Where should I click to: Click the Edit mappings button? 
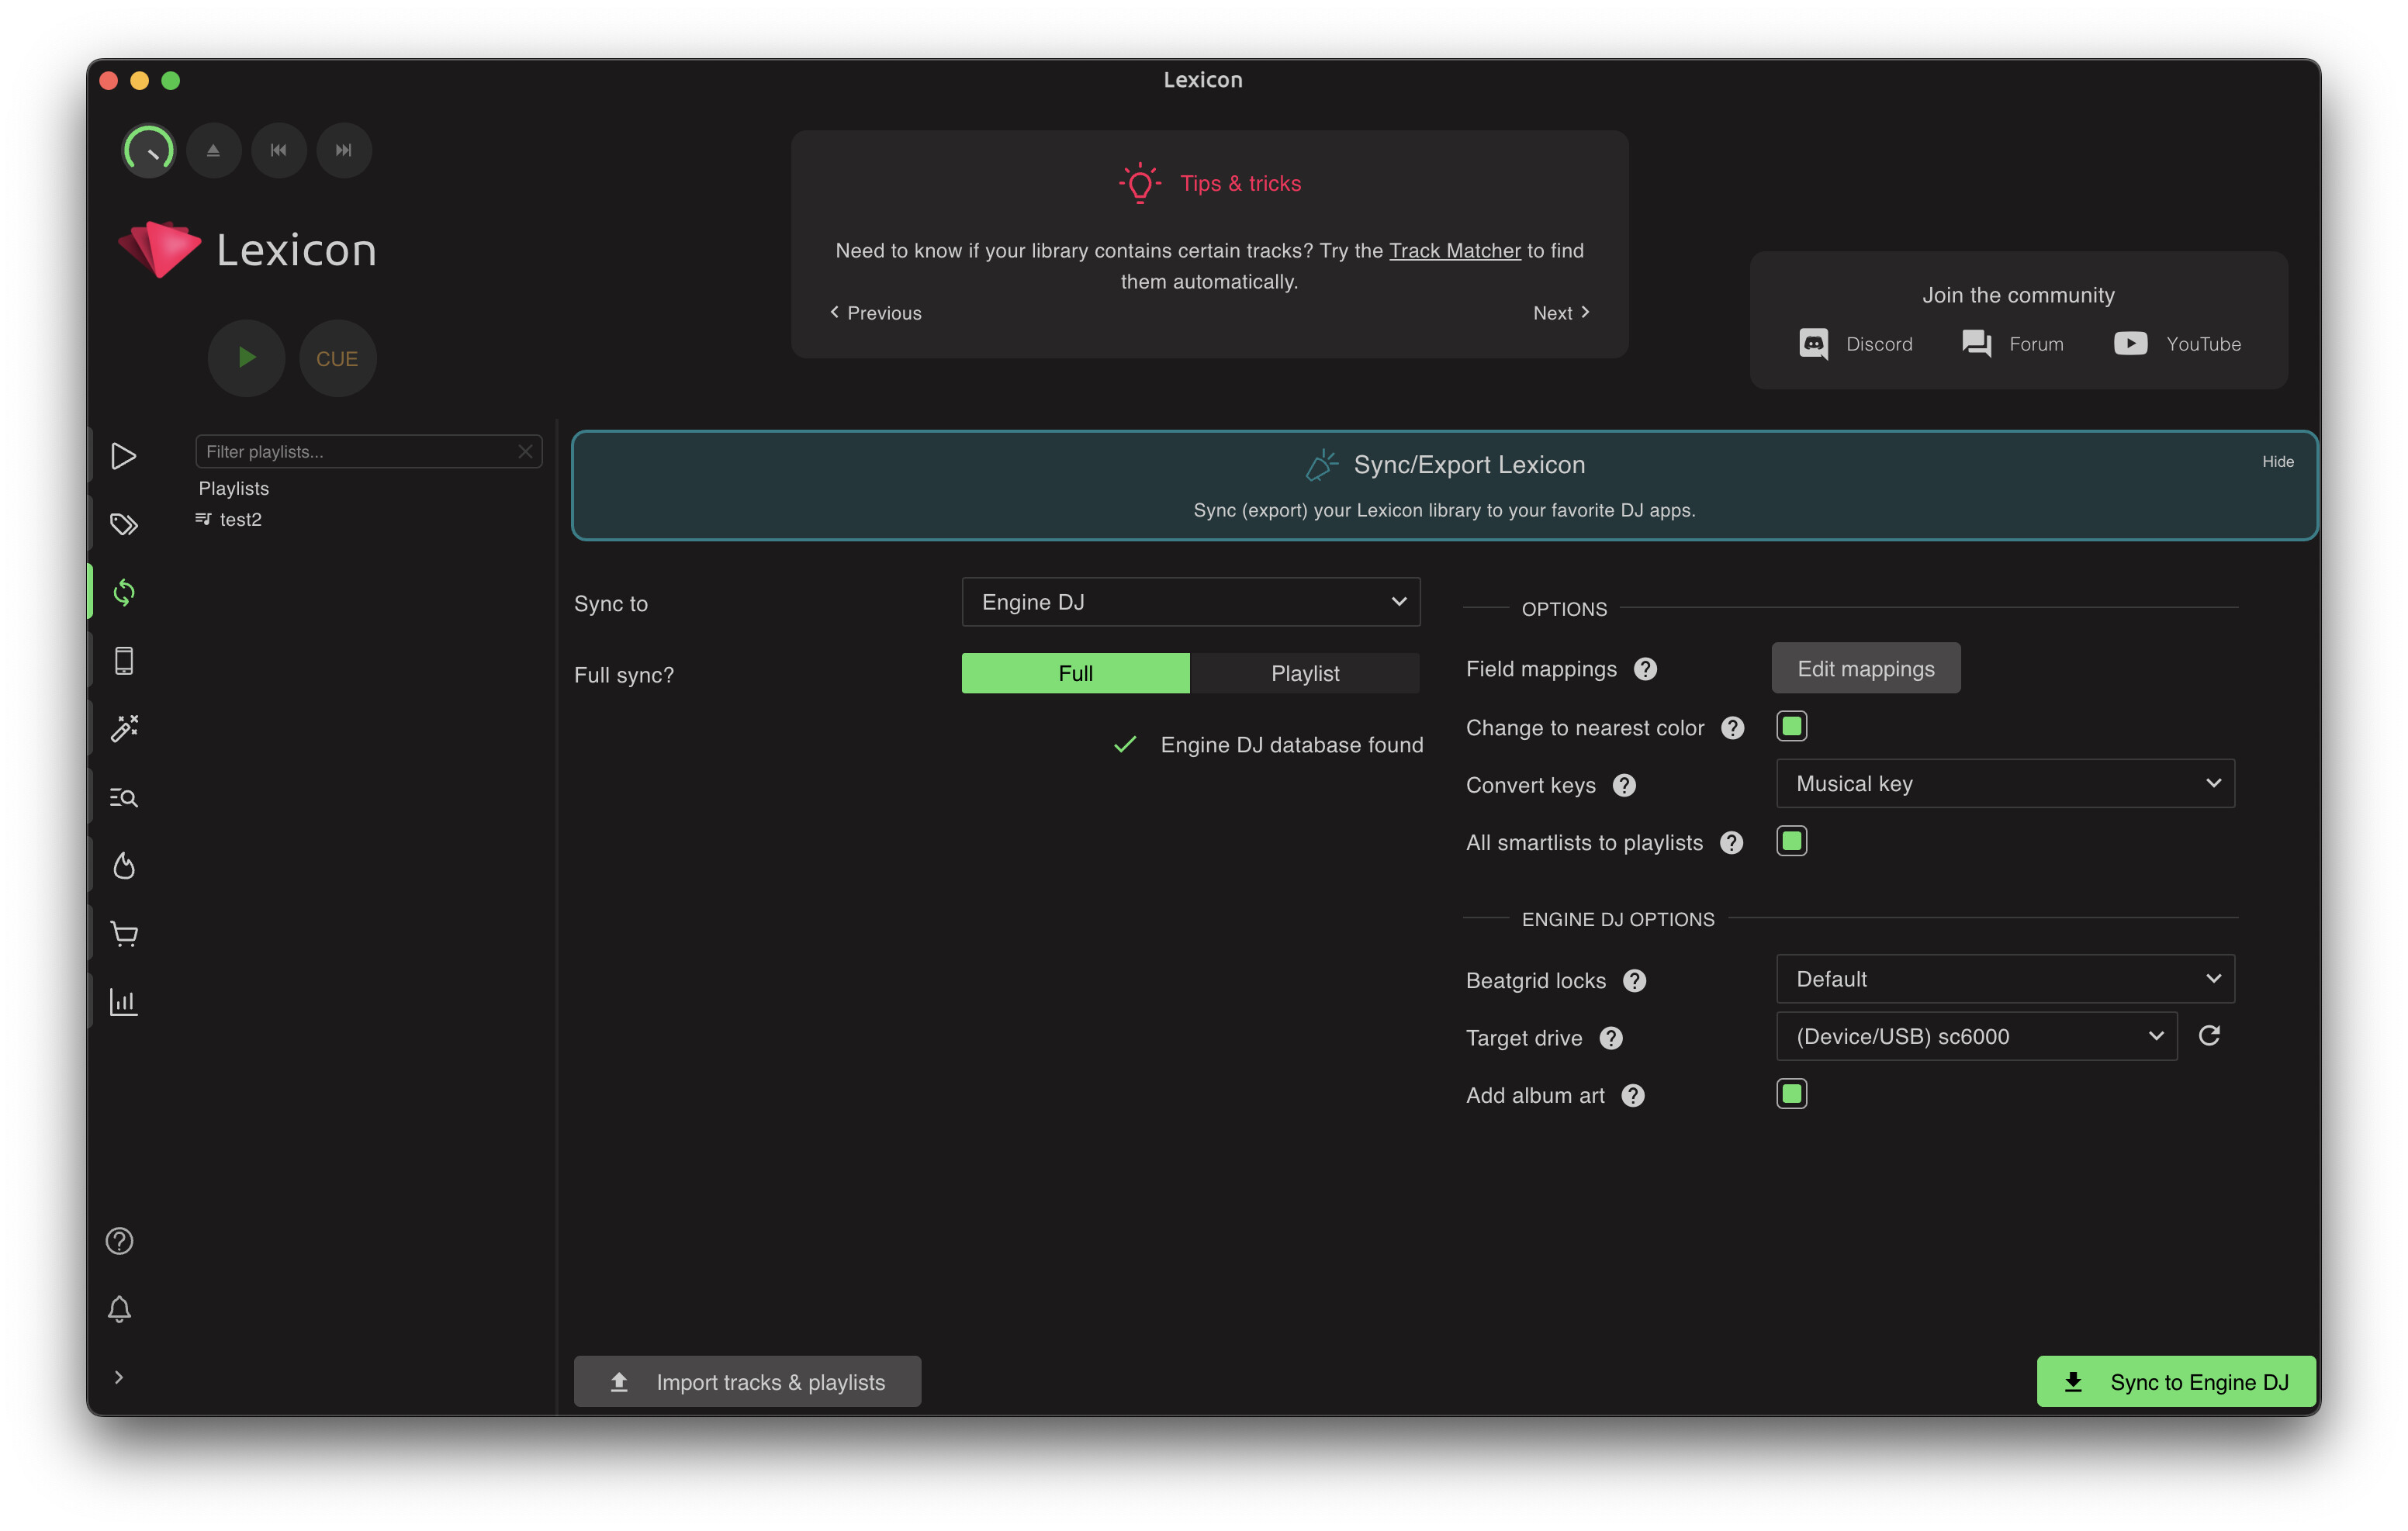pos(1865,669)
